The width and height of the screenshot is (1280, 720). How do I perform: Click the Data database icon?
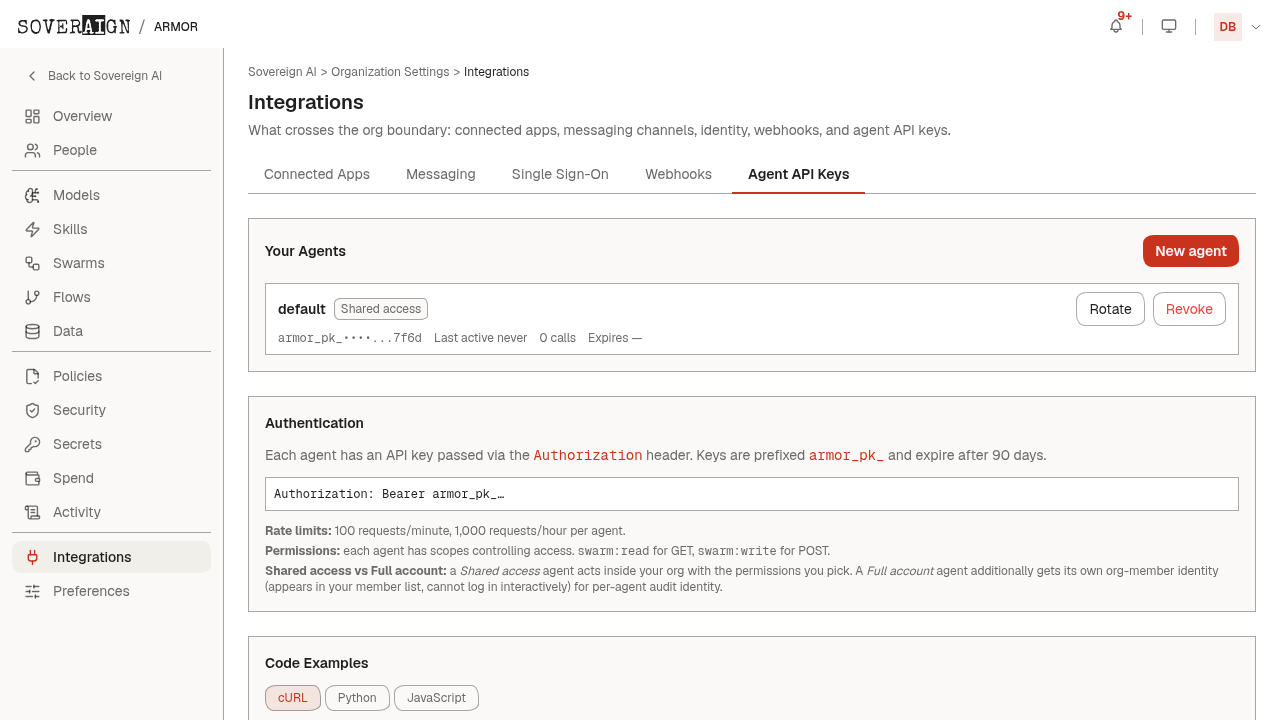point(33,331)
